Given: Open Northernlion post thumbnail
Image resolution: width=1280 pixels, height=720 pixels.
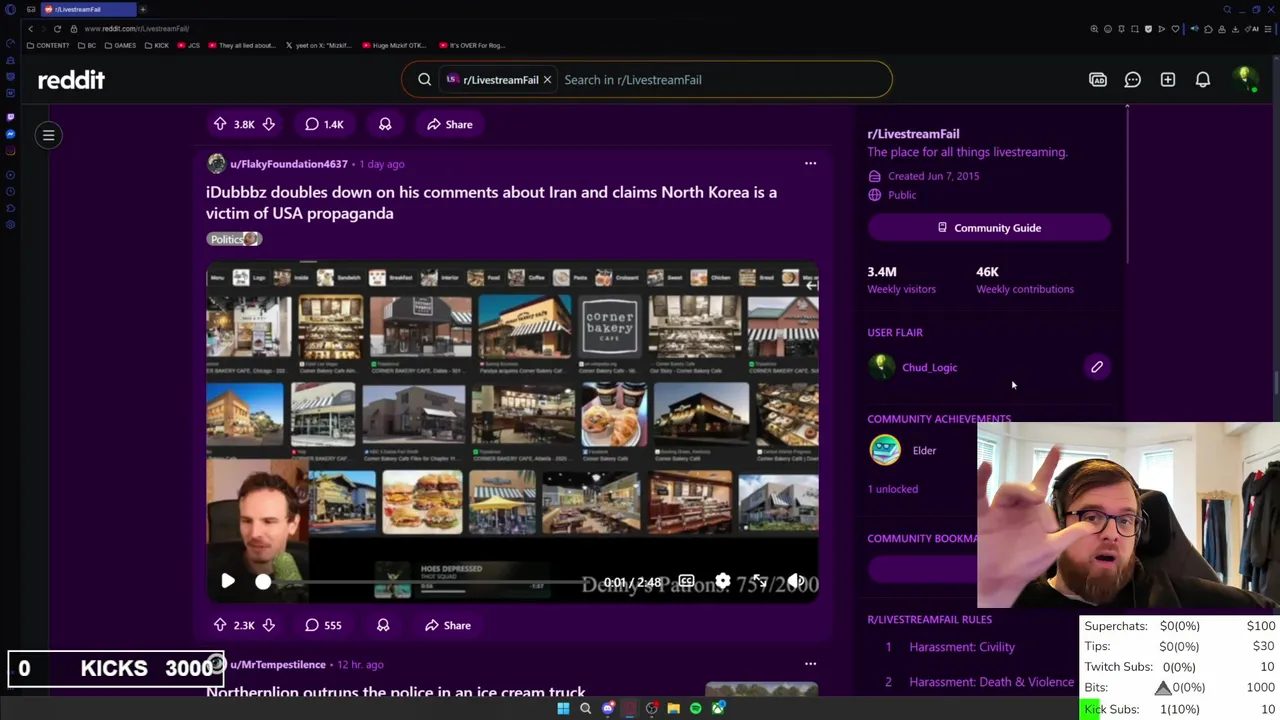Looking at the screenshot, I should [x=761, y=690].
